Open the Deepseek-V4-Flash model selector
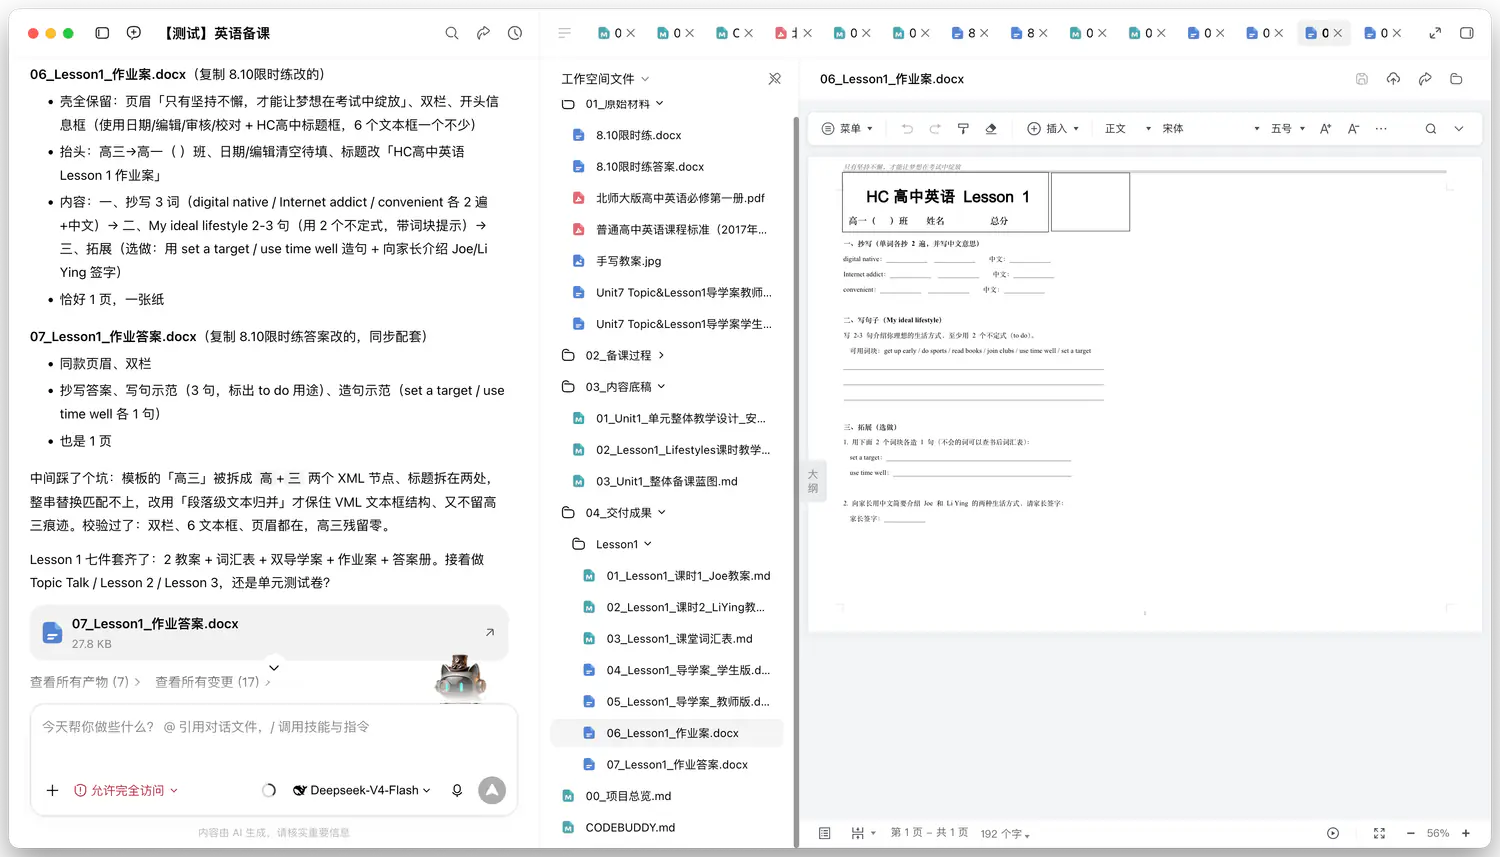The width and height of the screenshot is (1500, 857). tap(362, 790)
